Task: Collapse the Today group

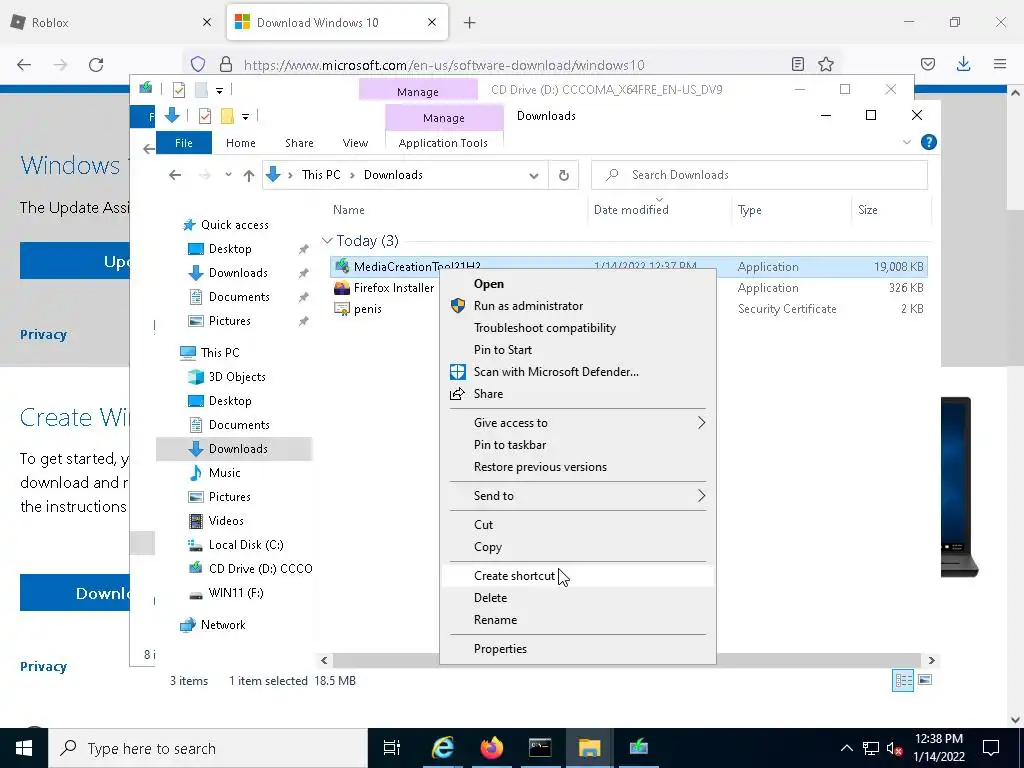Action: pos(327,241)
